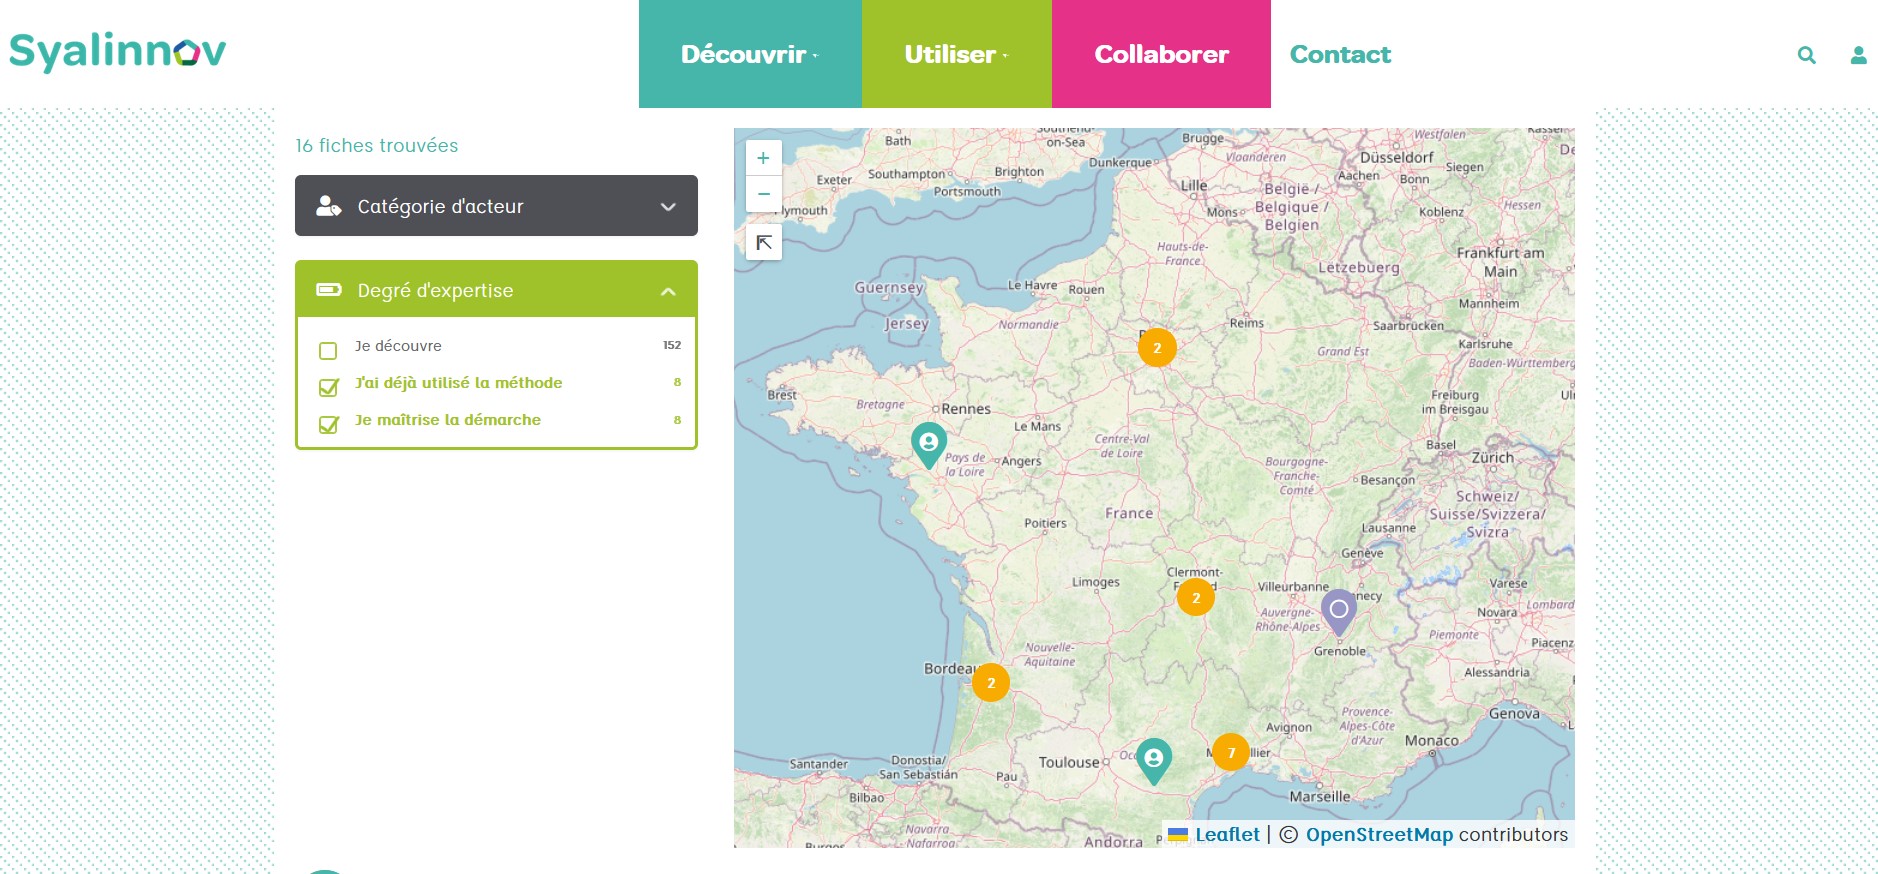
Task: Check the "Je découvre" checkbox
Action: (x=328, y=351)
